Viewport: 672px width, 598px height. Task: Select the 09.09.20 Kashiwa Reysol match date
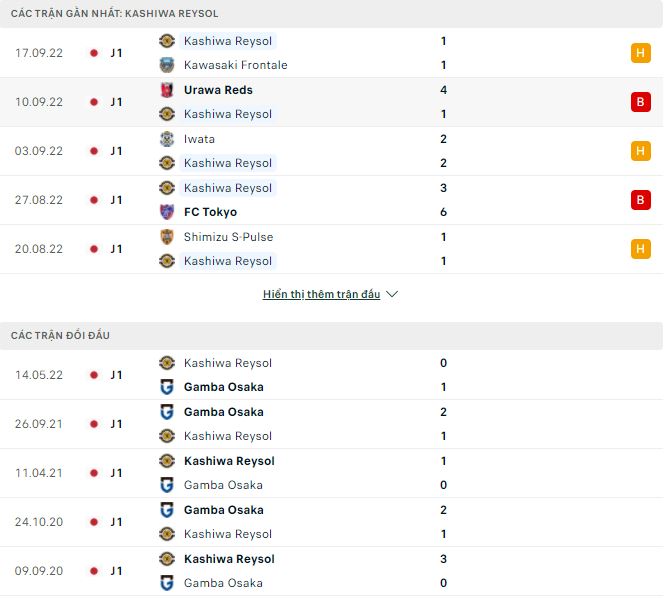pos(39,571)
